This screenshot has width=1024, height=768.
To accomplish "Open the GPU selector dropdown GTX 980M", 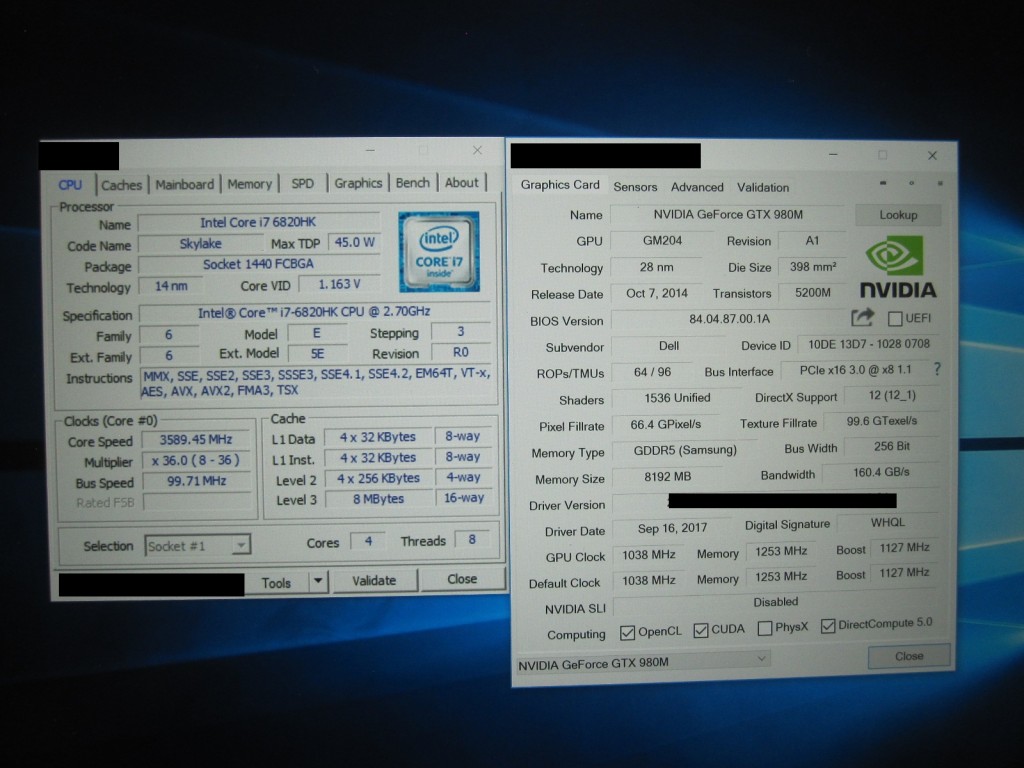I will (x=643, y=662).
